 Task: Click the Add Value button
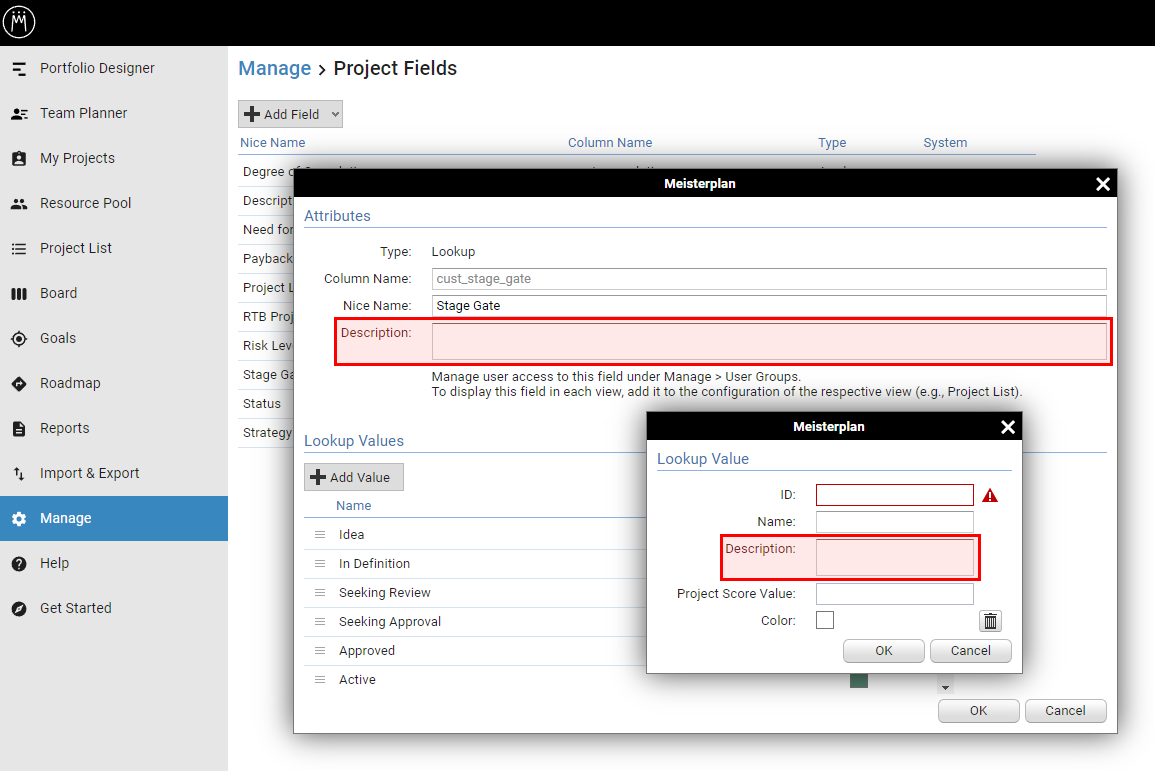coord(354,477)
